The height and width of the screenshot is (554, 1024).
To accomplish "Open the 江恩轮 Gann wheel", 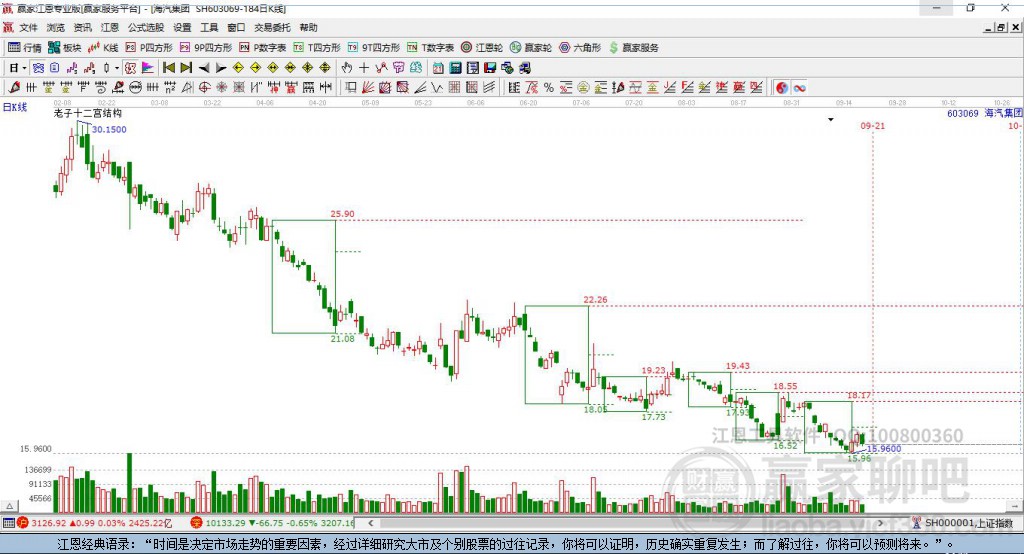I will [482, 48].
